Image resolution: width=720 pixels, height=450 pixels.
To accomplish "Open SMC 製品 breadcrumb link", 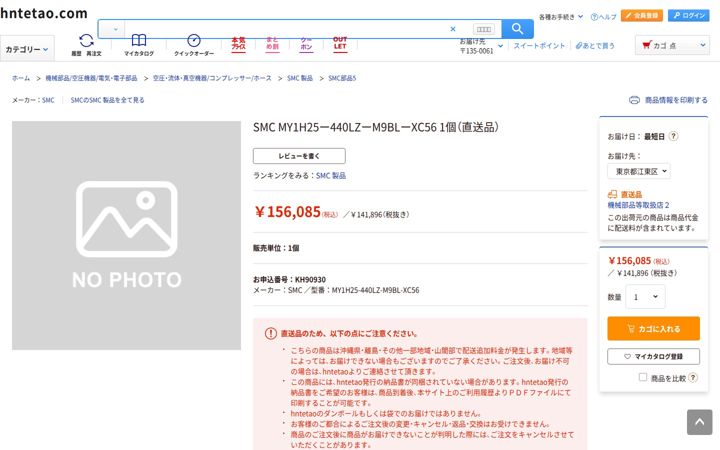I will coord(300,78).
